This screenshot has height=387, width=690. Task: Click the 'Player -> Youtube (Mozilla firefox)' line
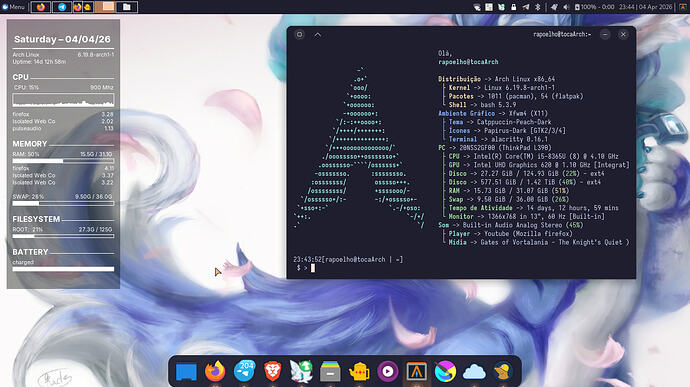[x=510, y=234]
